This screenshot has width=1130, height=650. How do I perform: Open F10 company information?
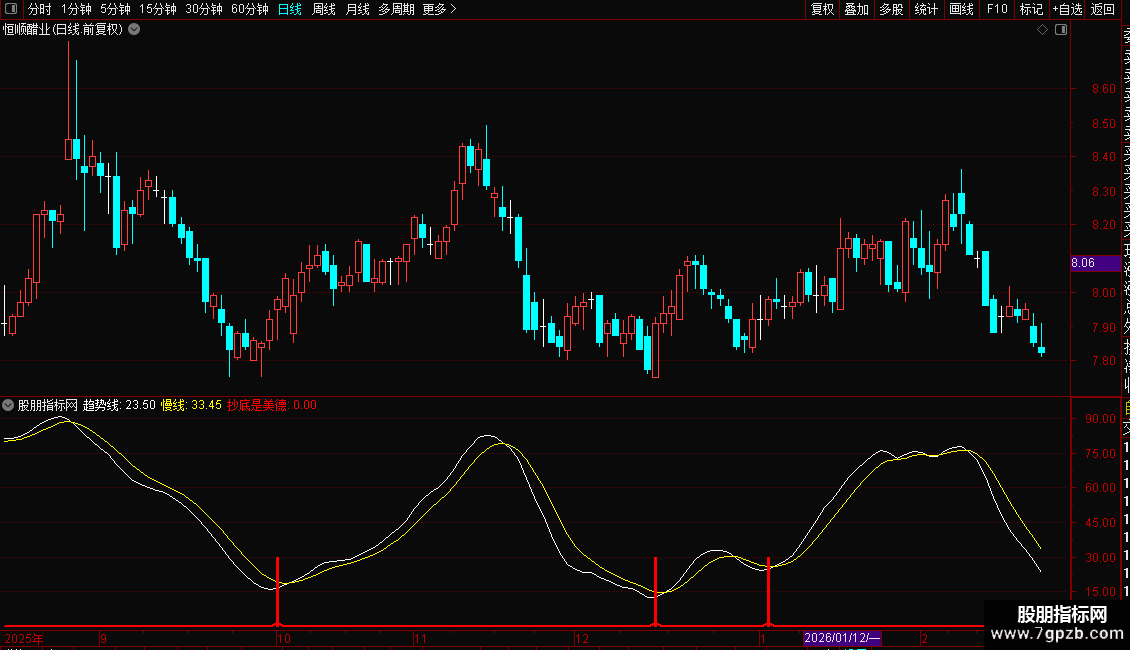[997, 9]
